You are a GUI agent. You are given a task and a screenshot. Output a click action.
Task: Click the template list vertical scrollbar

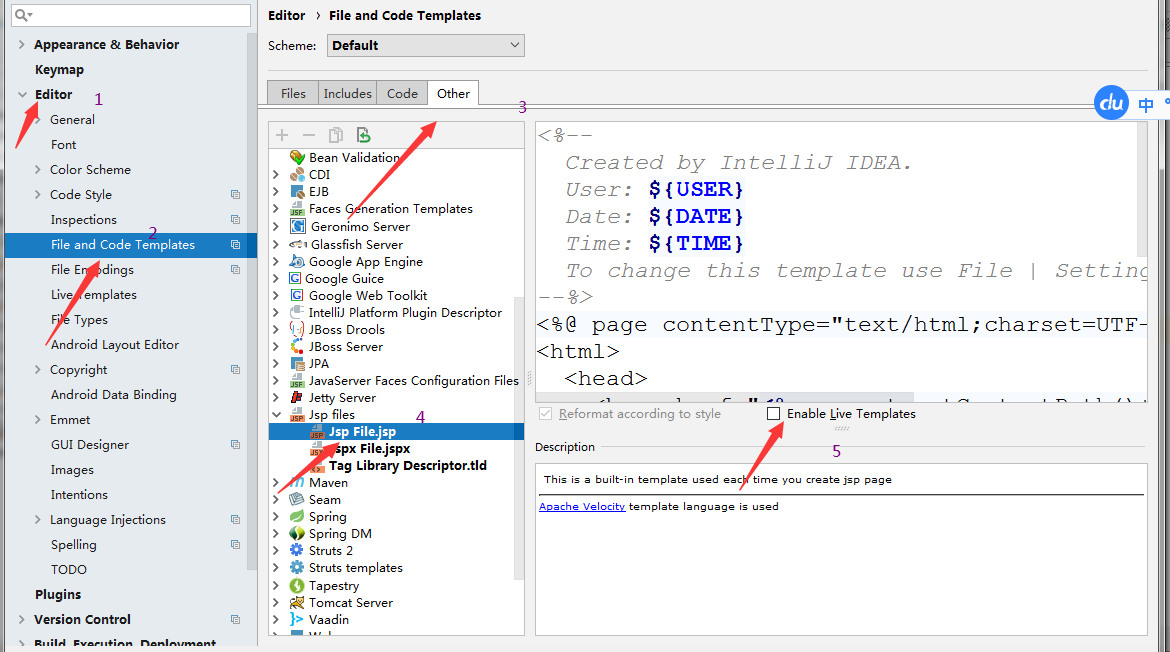coord(519,439)
